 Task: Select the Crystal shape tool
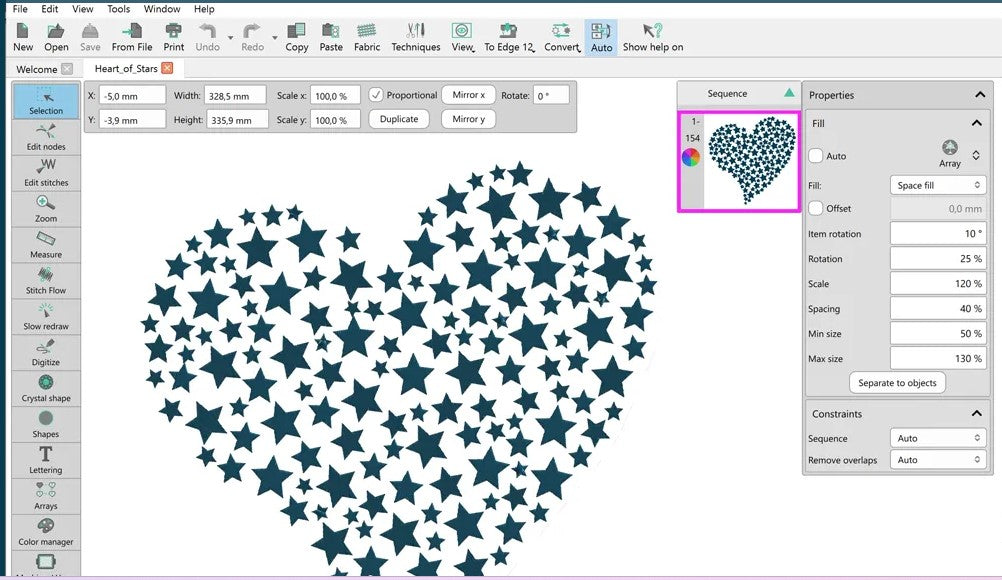pos(46,389)
